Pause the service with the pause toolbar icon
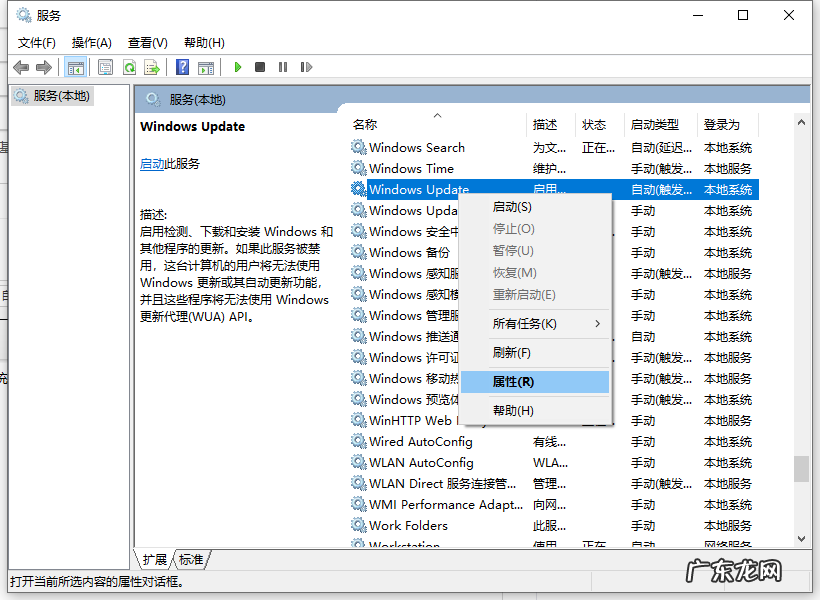The width and height of the screenshot is (820, 600). click(284, 66)
